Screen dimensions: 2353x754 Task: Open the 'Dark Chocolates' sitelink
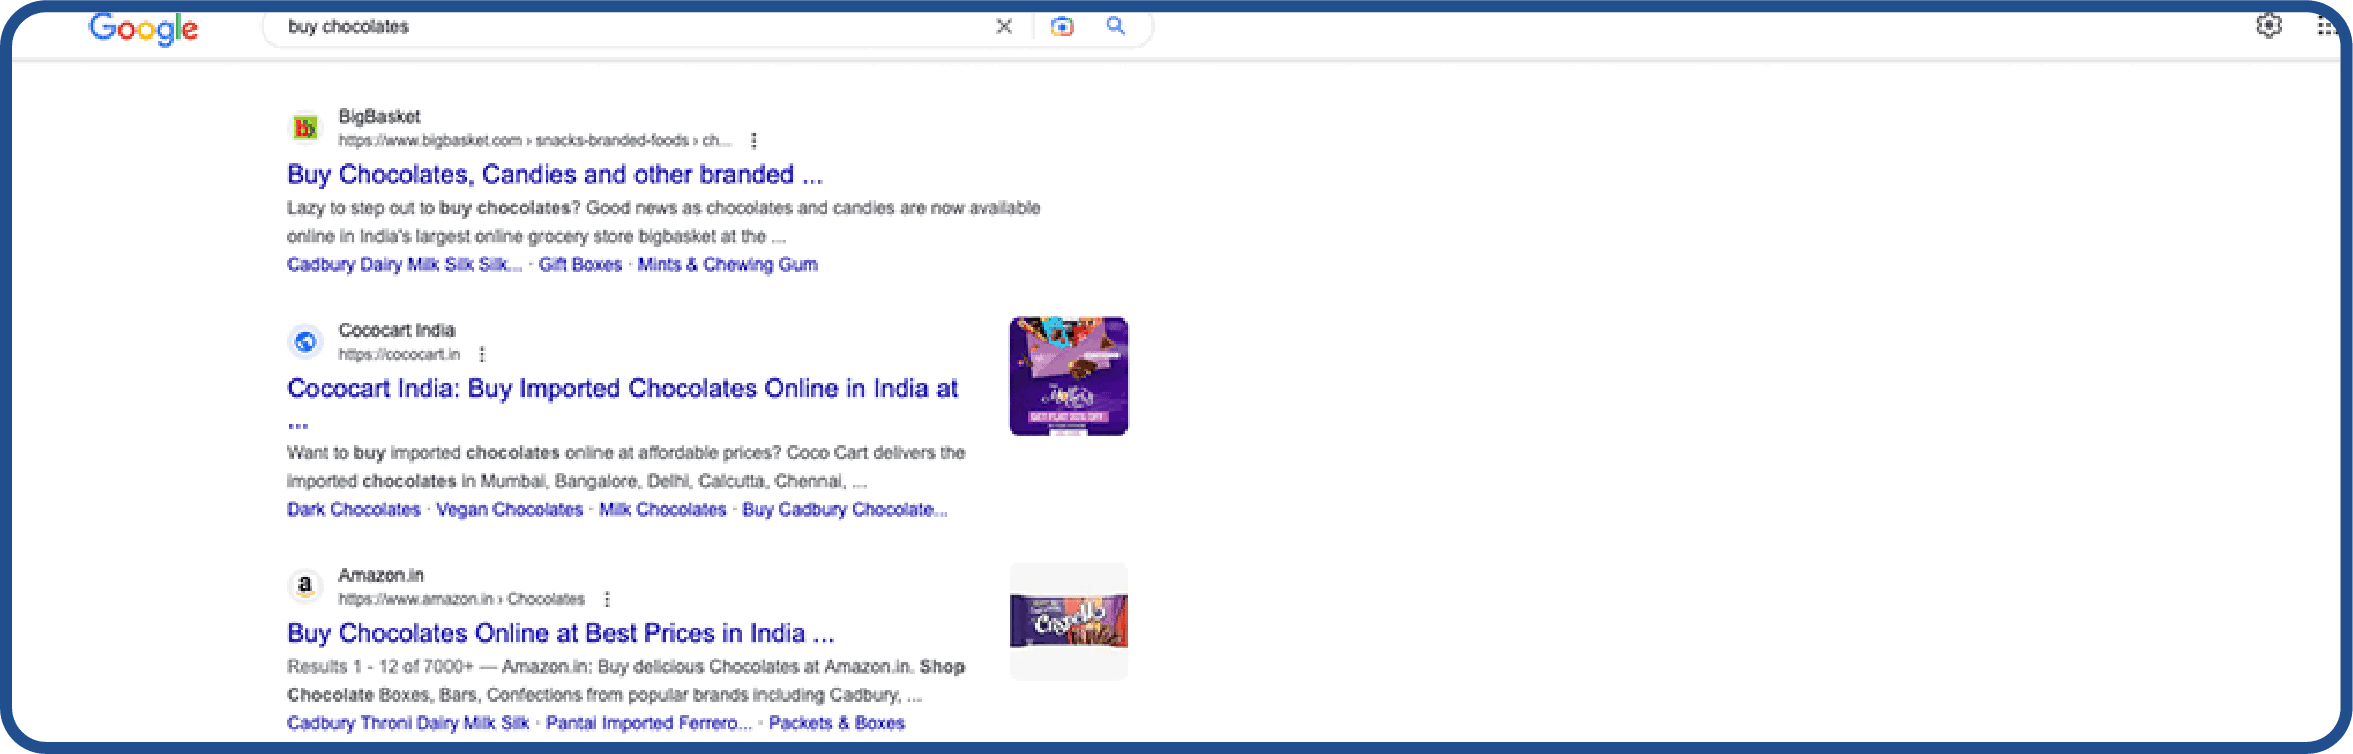click(354, 509)
